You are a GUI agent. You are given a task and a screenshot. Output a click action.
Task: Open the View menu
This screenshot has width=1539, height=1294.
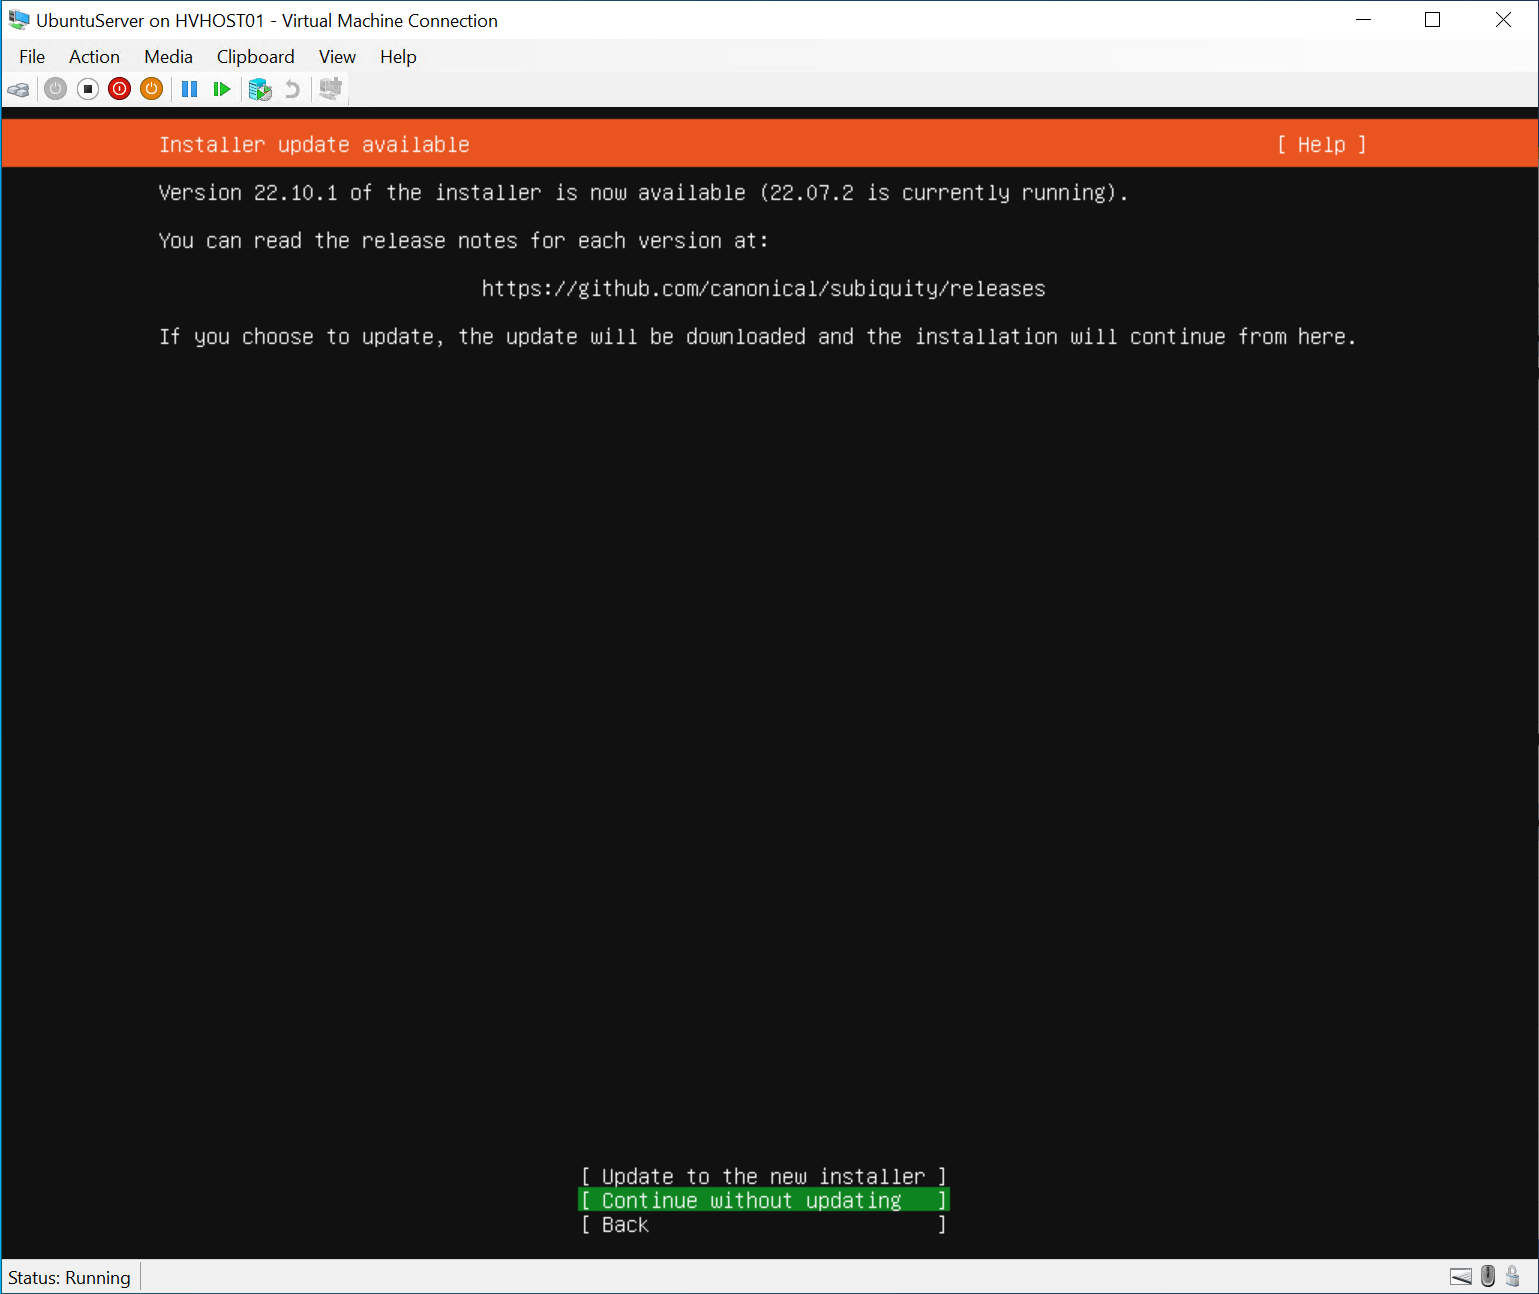coord(337,57)
